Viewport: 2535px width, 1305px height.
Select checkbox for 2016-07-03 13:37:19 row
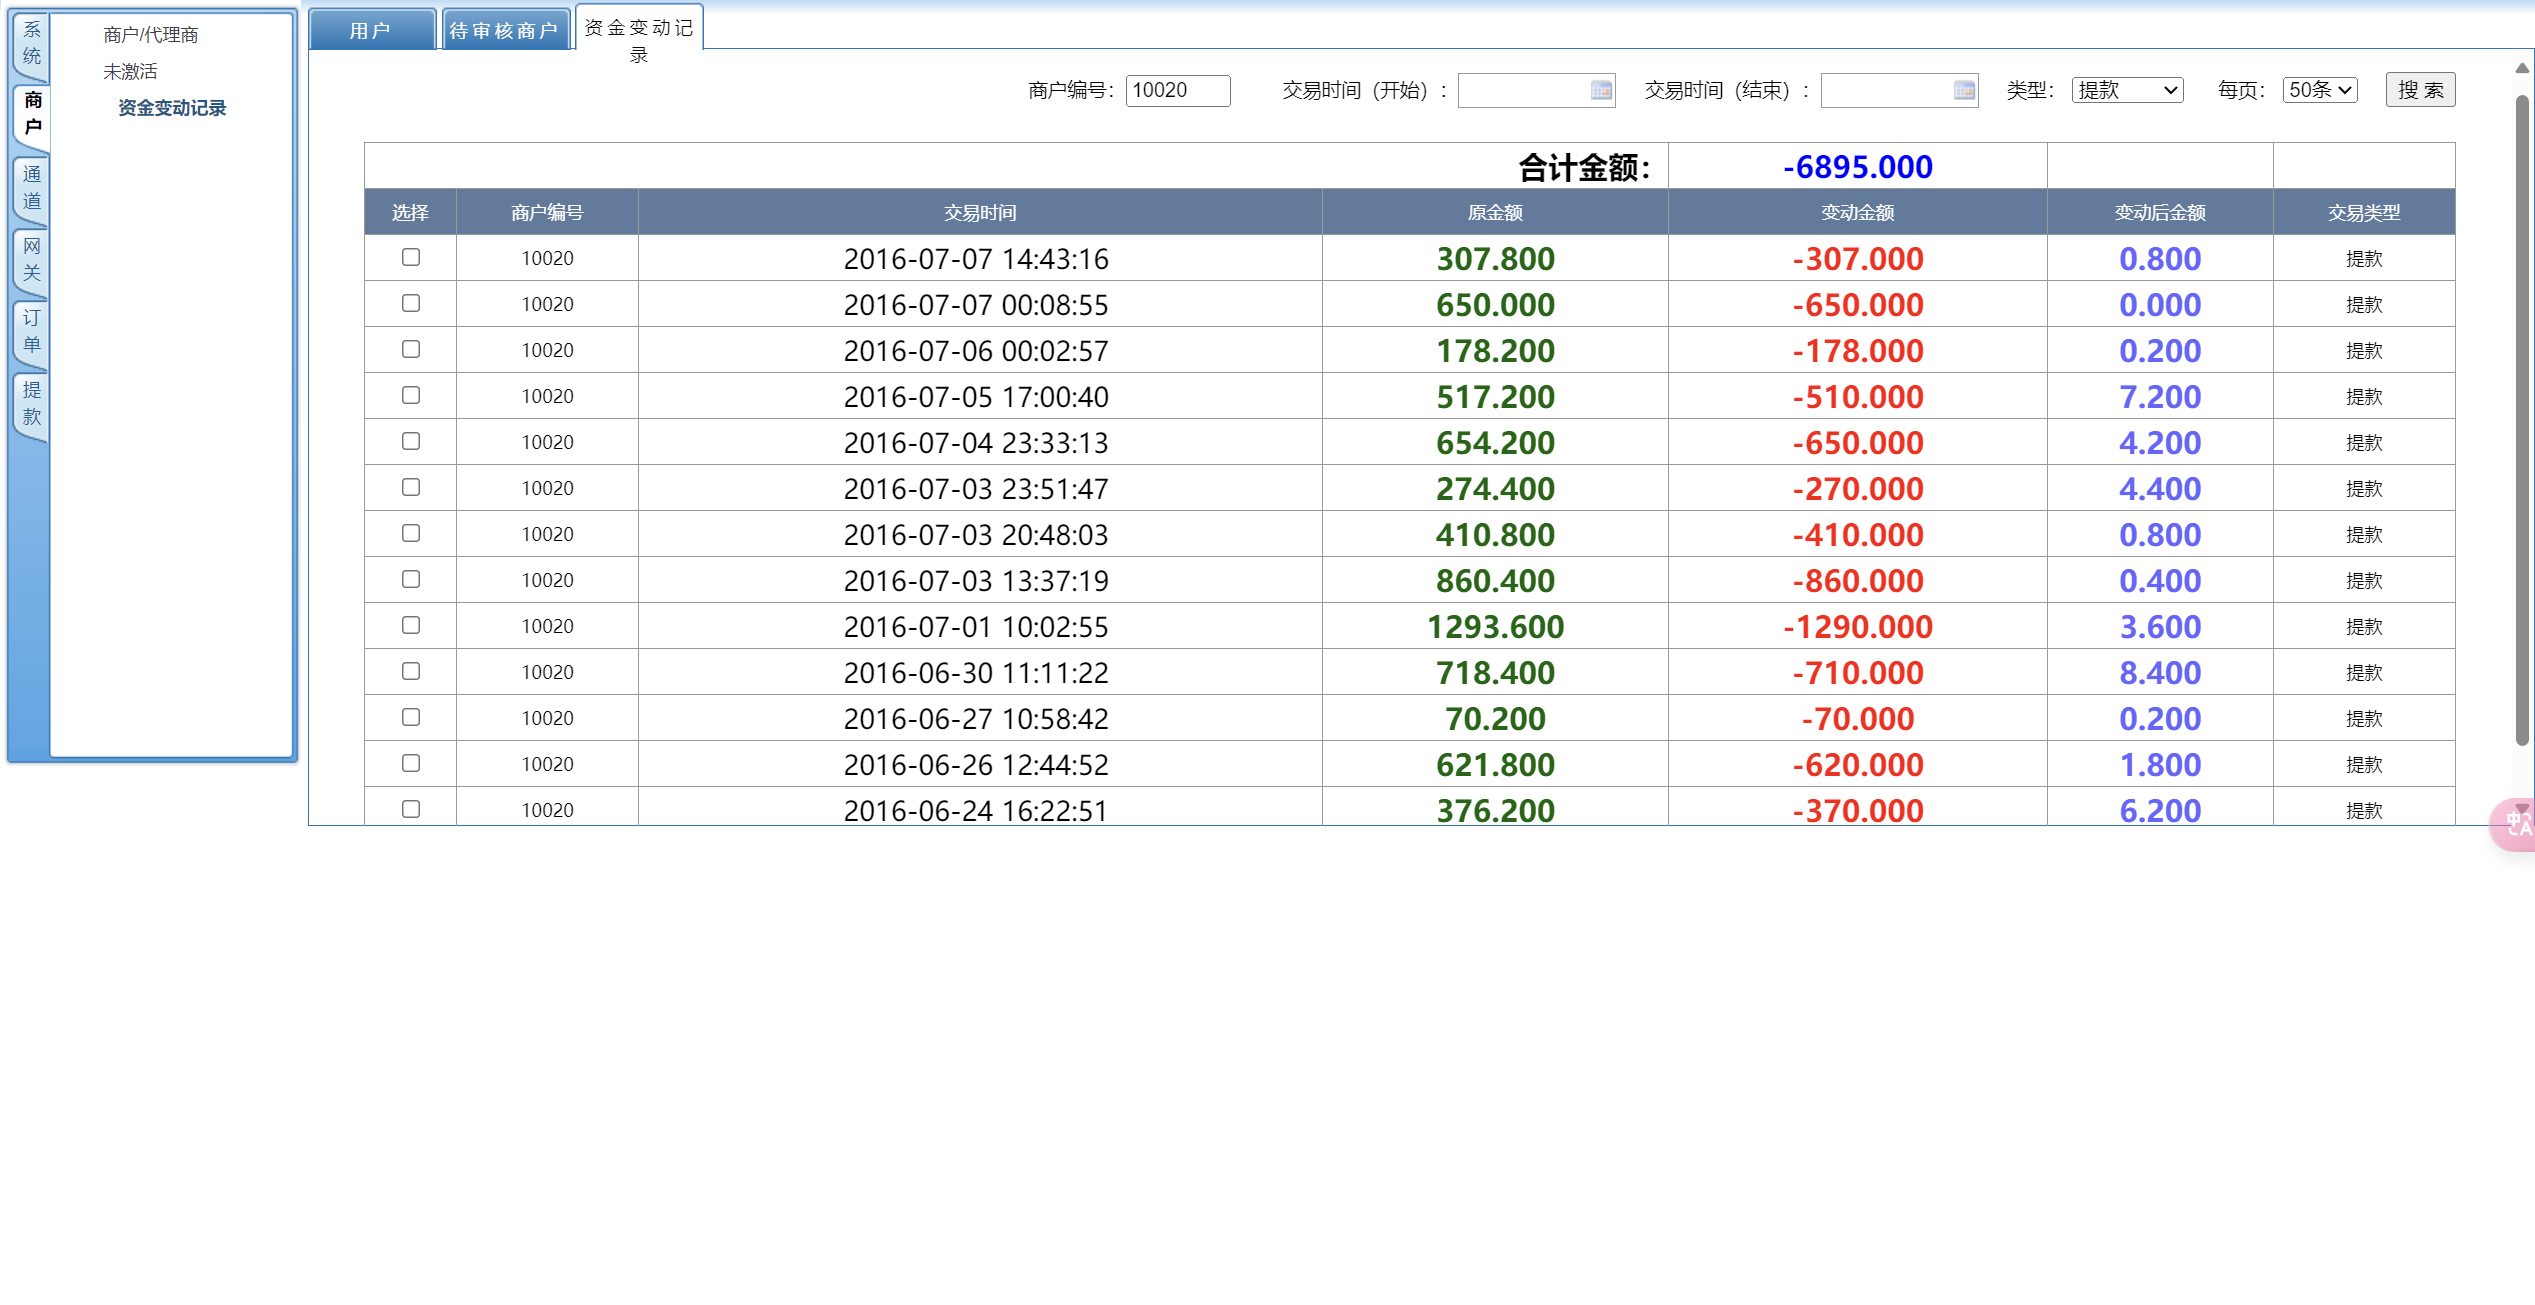coord(411,579)
